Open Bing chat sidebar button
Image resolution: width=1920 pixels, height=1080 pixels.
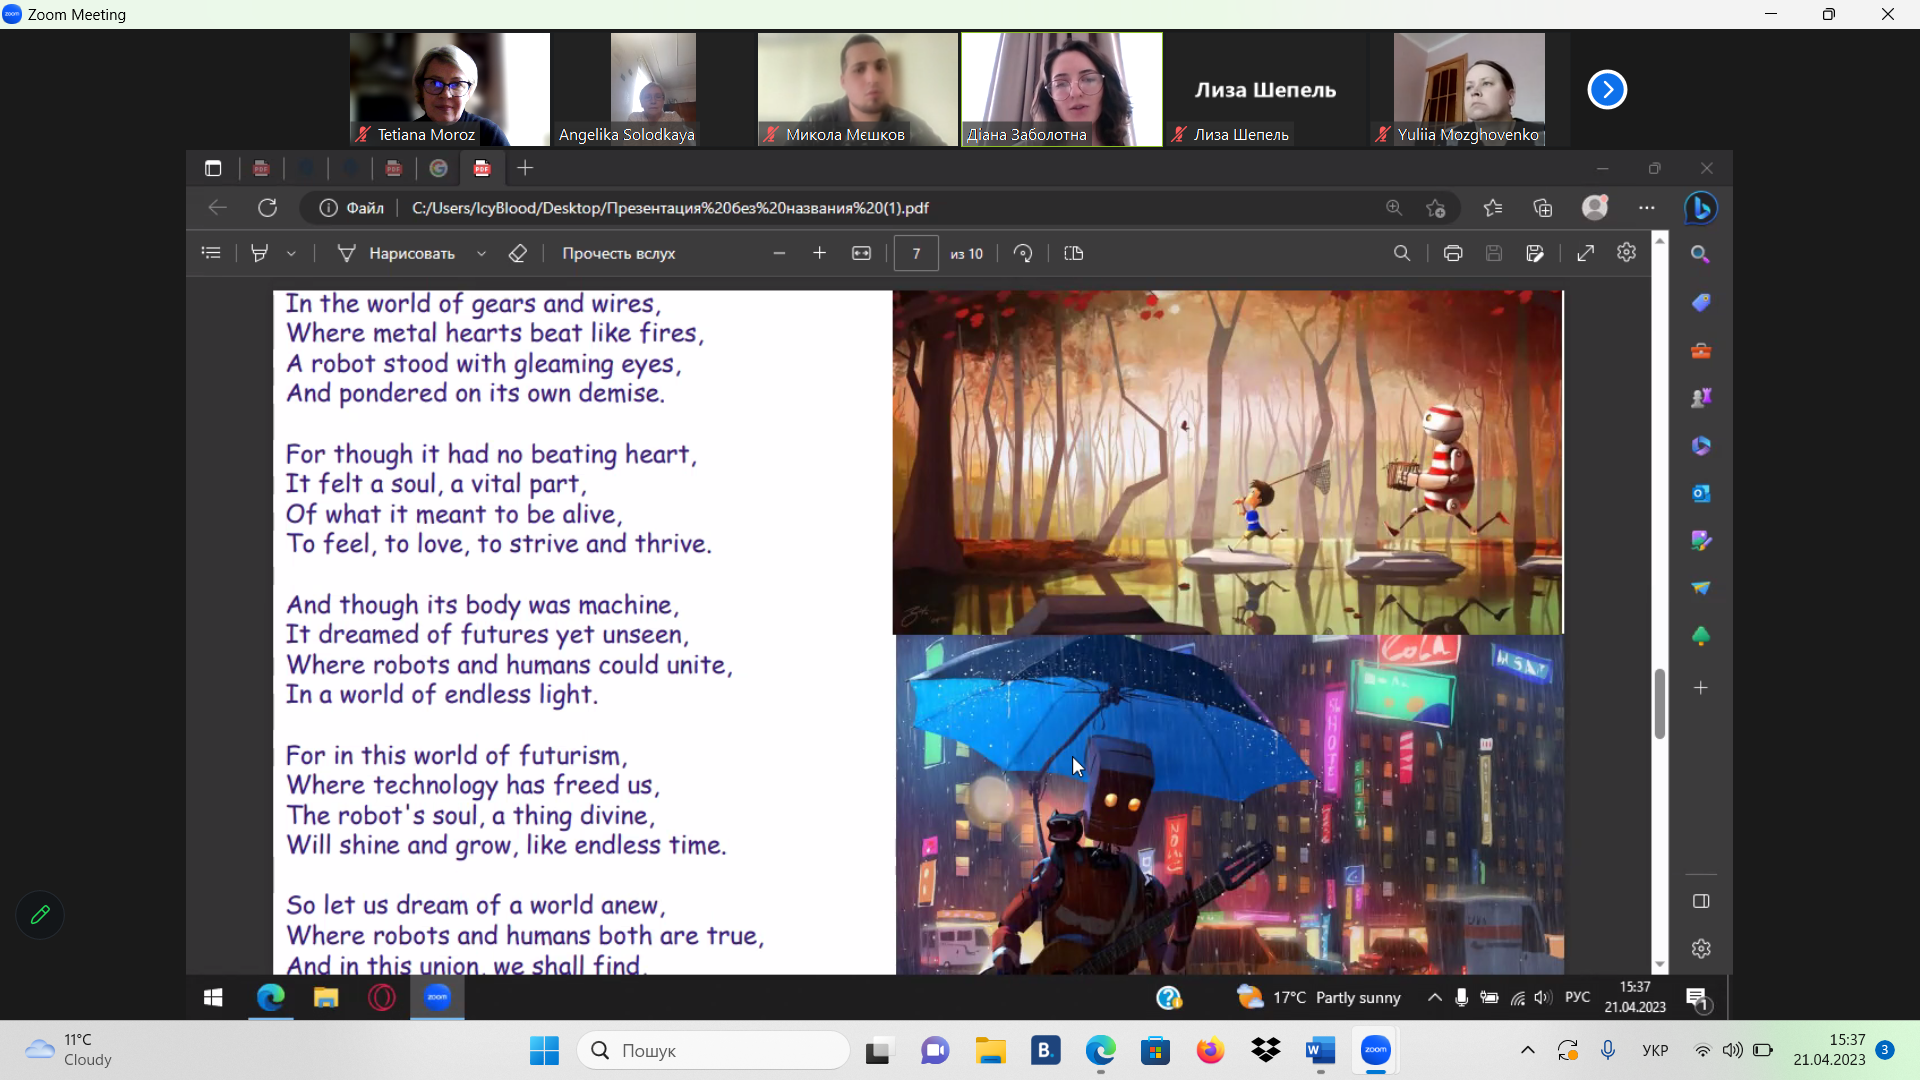1701,207
